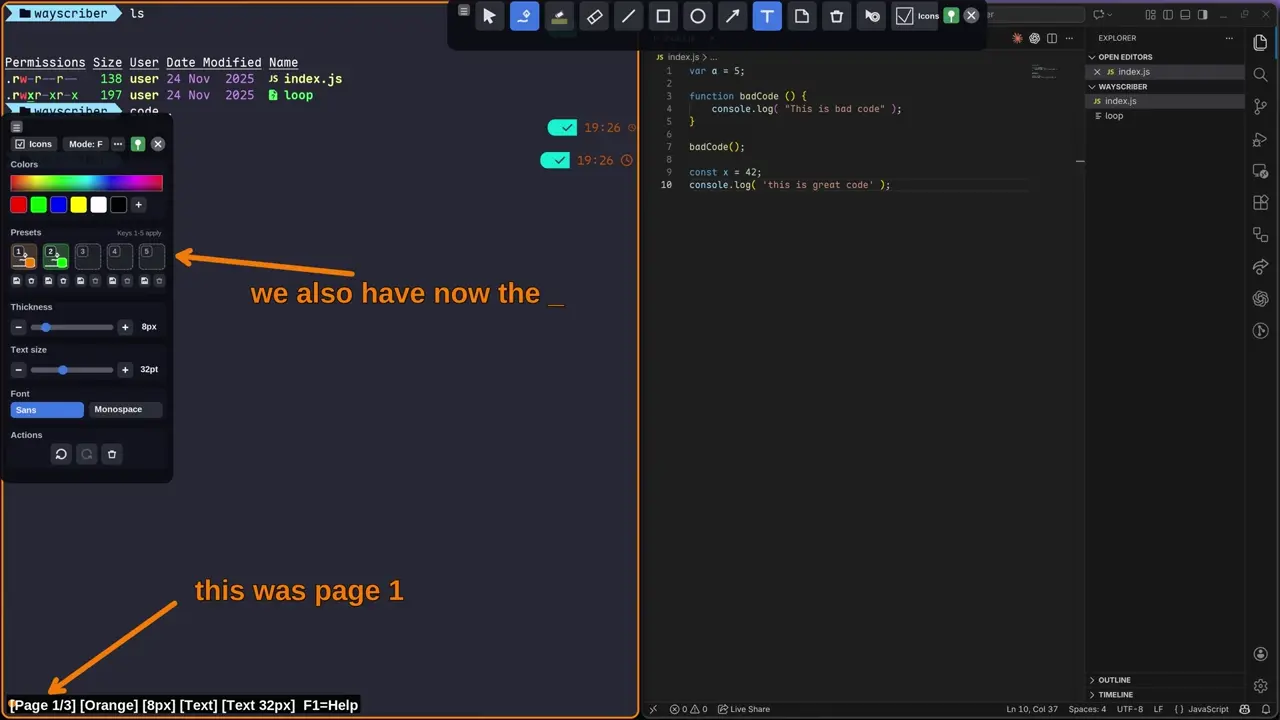Viewport: 1280px width, 720px height.
Task: Apply preset 2 green pen
Action: [x=56, y=257]
